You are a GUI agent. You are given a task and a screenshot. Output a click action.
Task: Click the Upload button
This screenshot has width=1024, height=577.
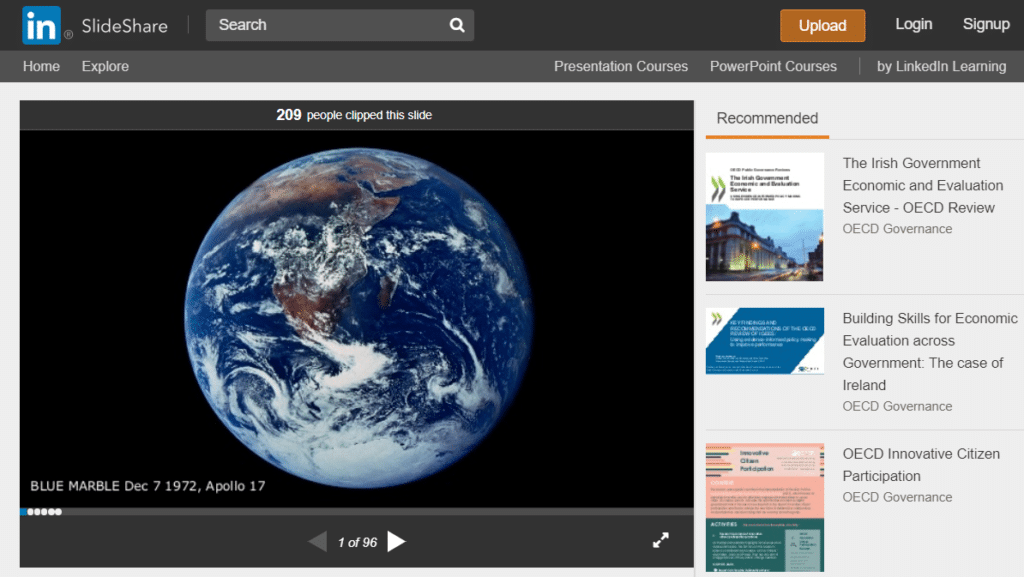tap(822, 25)
